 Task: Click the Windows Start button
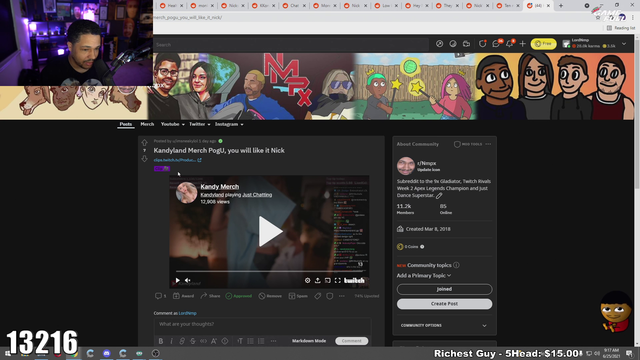[7, 353]
